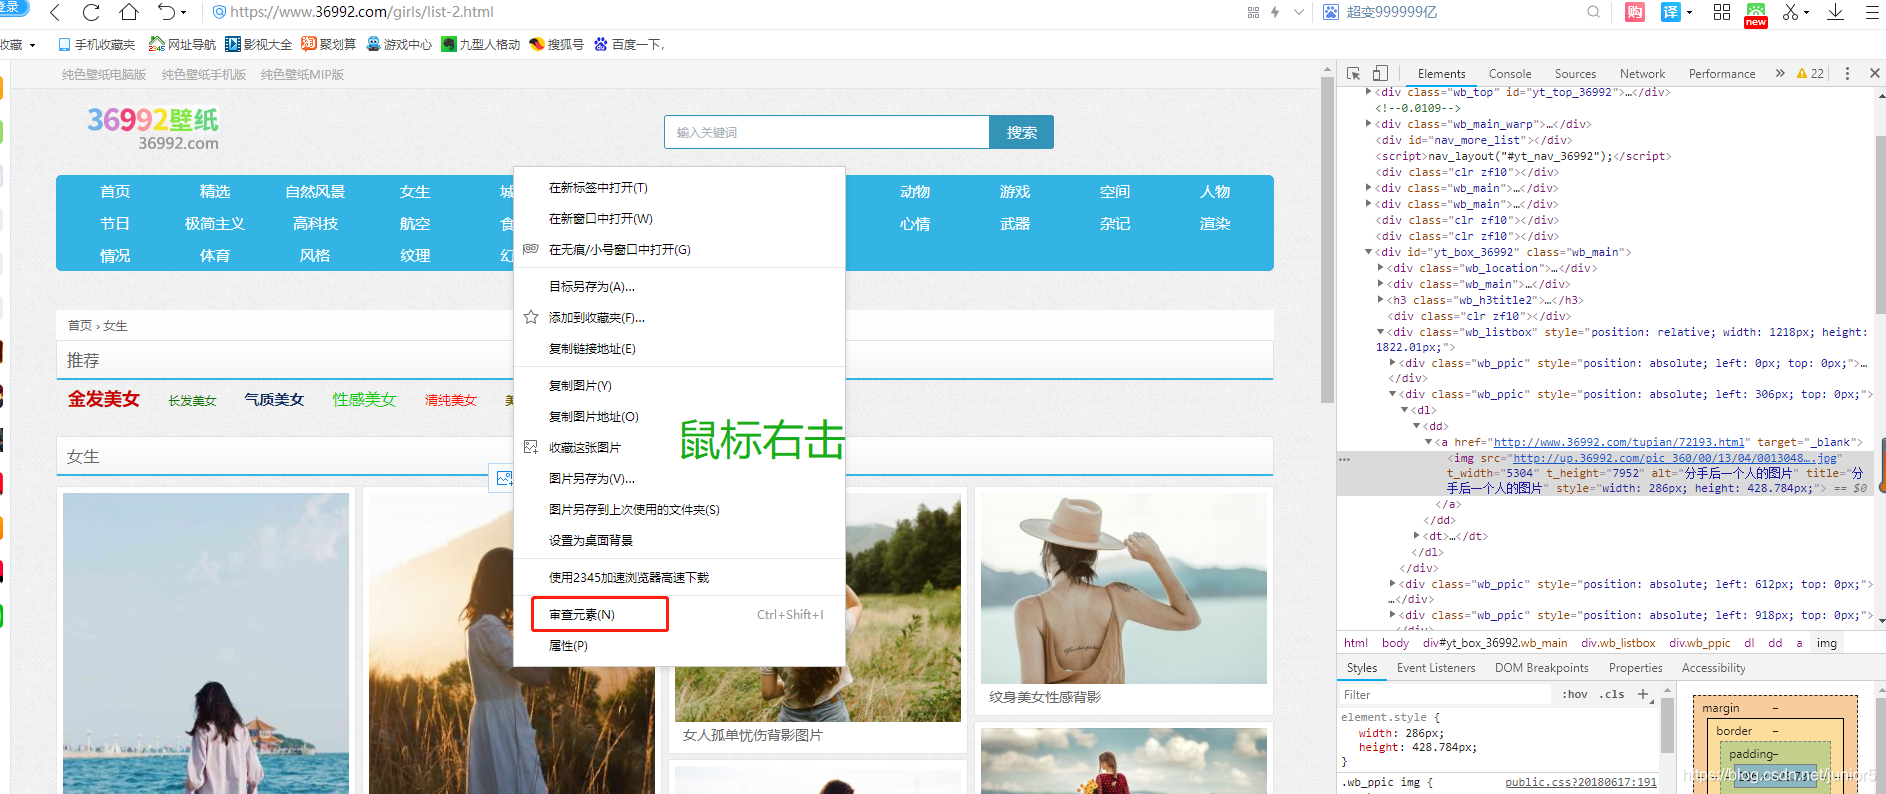Reload the page with the refresh icon
Screen dimensions: 1886x794
pyautogui.click(x=91, y=12)
